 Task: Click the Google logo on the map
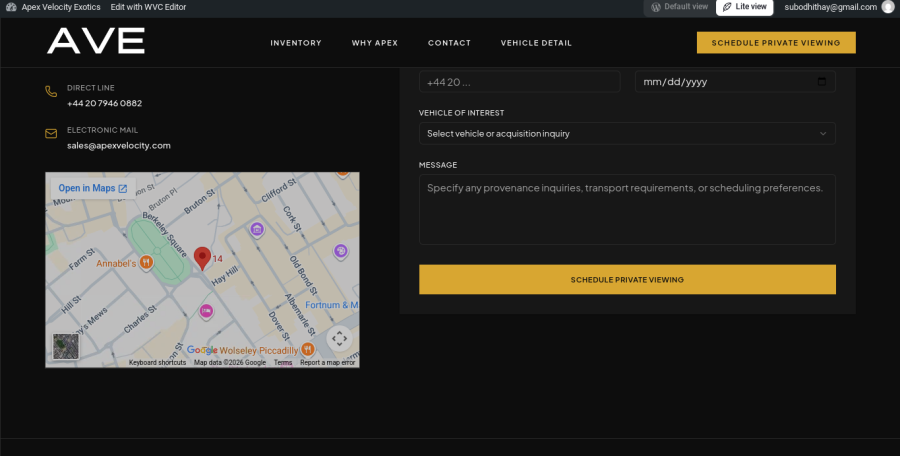202,350
